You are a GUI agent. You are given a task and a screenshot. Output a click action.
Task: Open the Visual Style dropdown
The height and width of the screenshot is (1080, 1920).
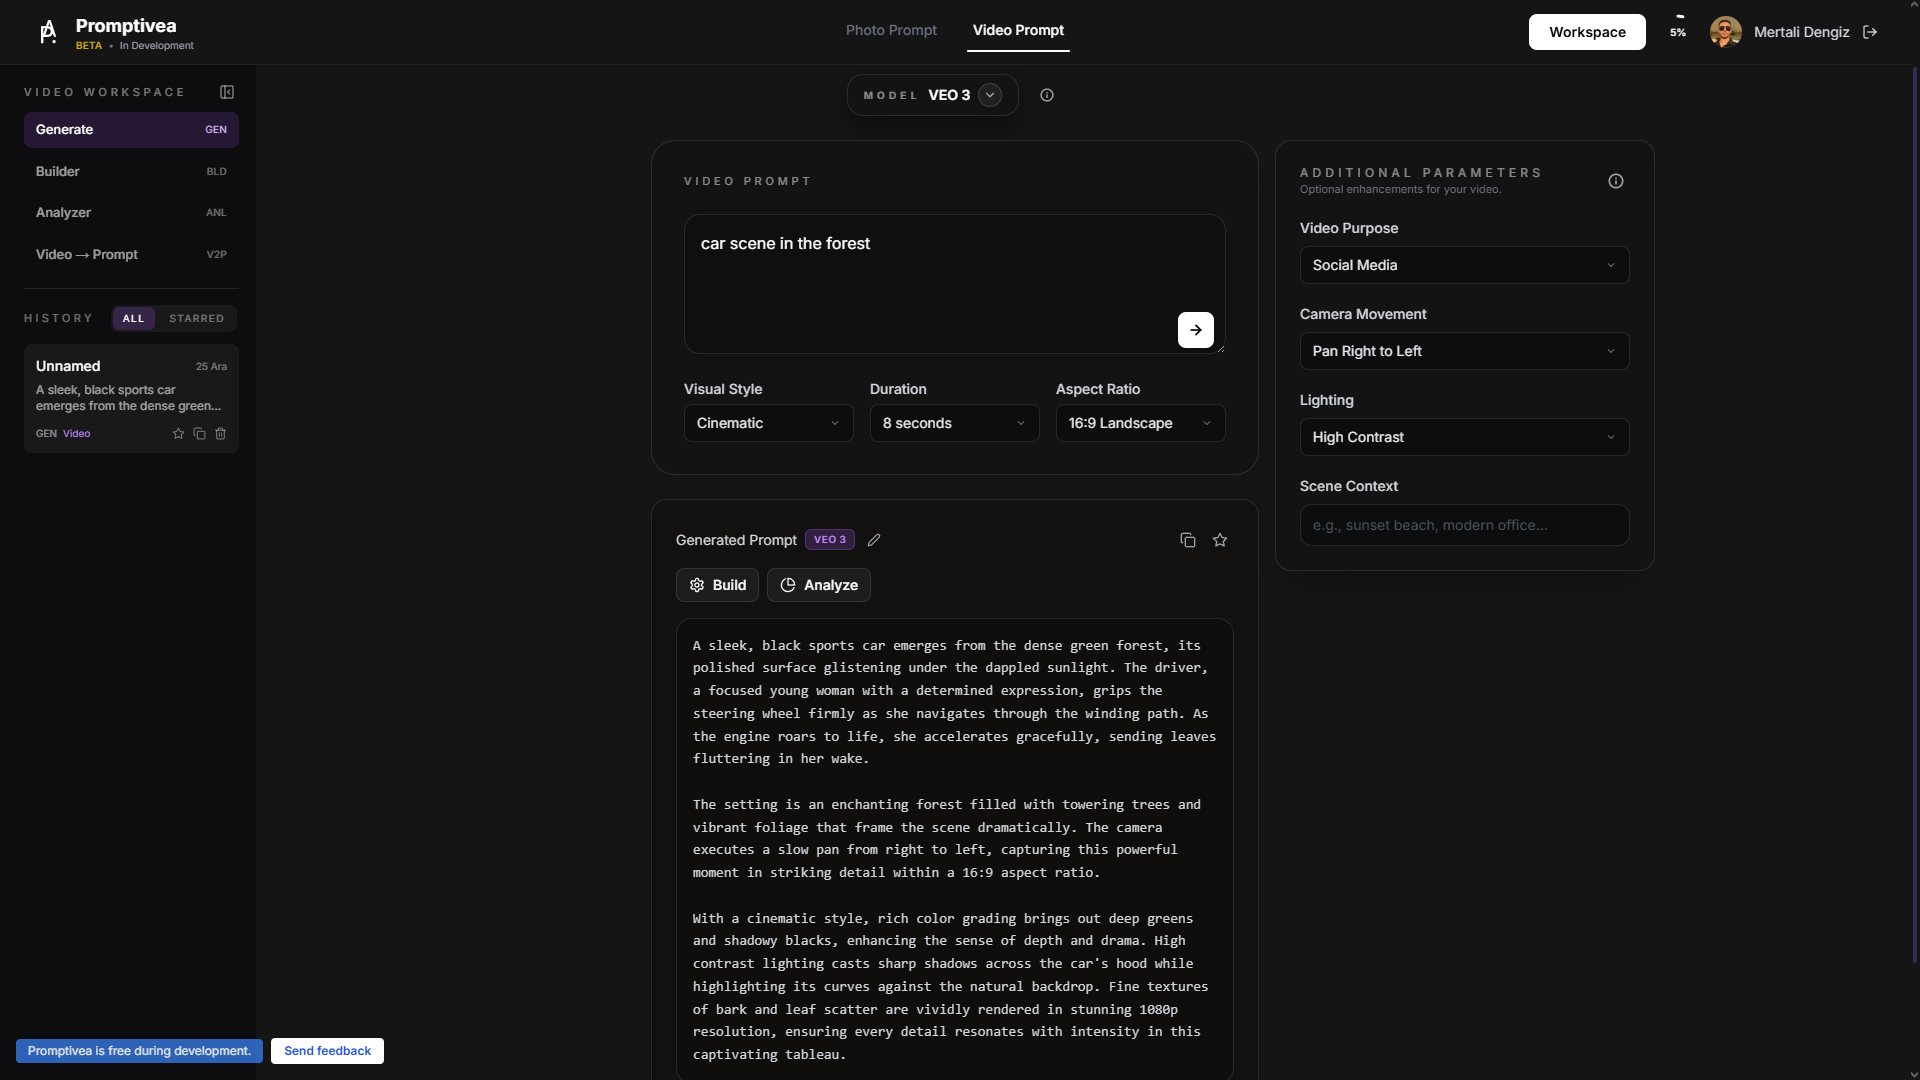pyautogui.click(x=767, y=422)
